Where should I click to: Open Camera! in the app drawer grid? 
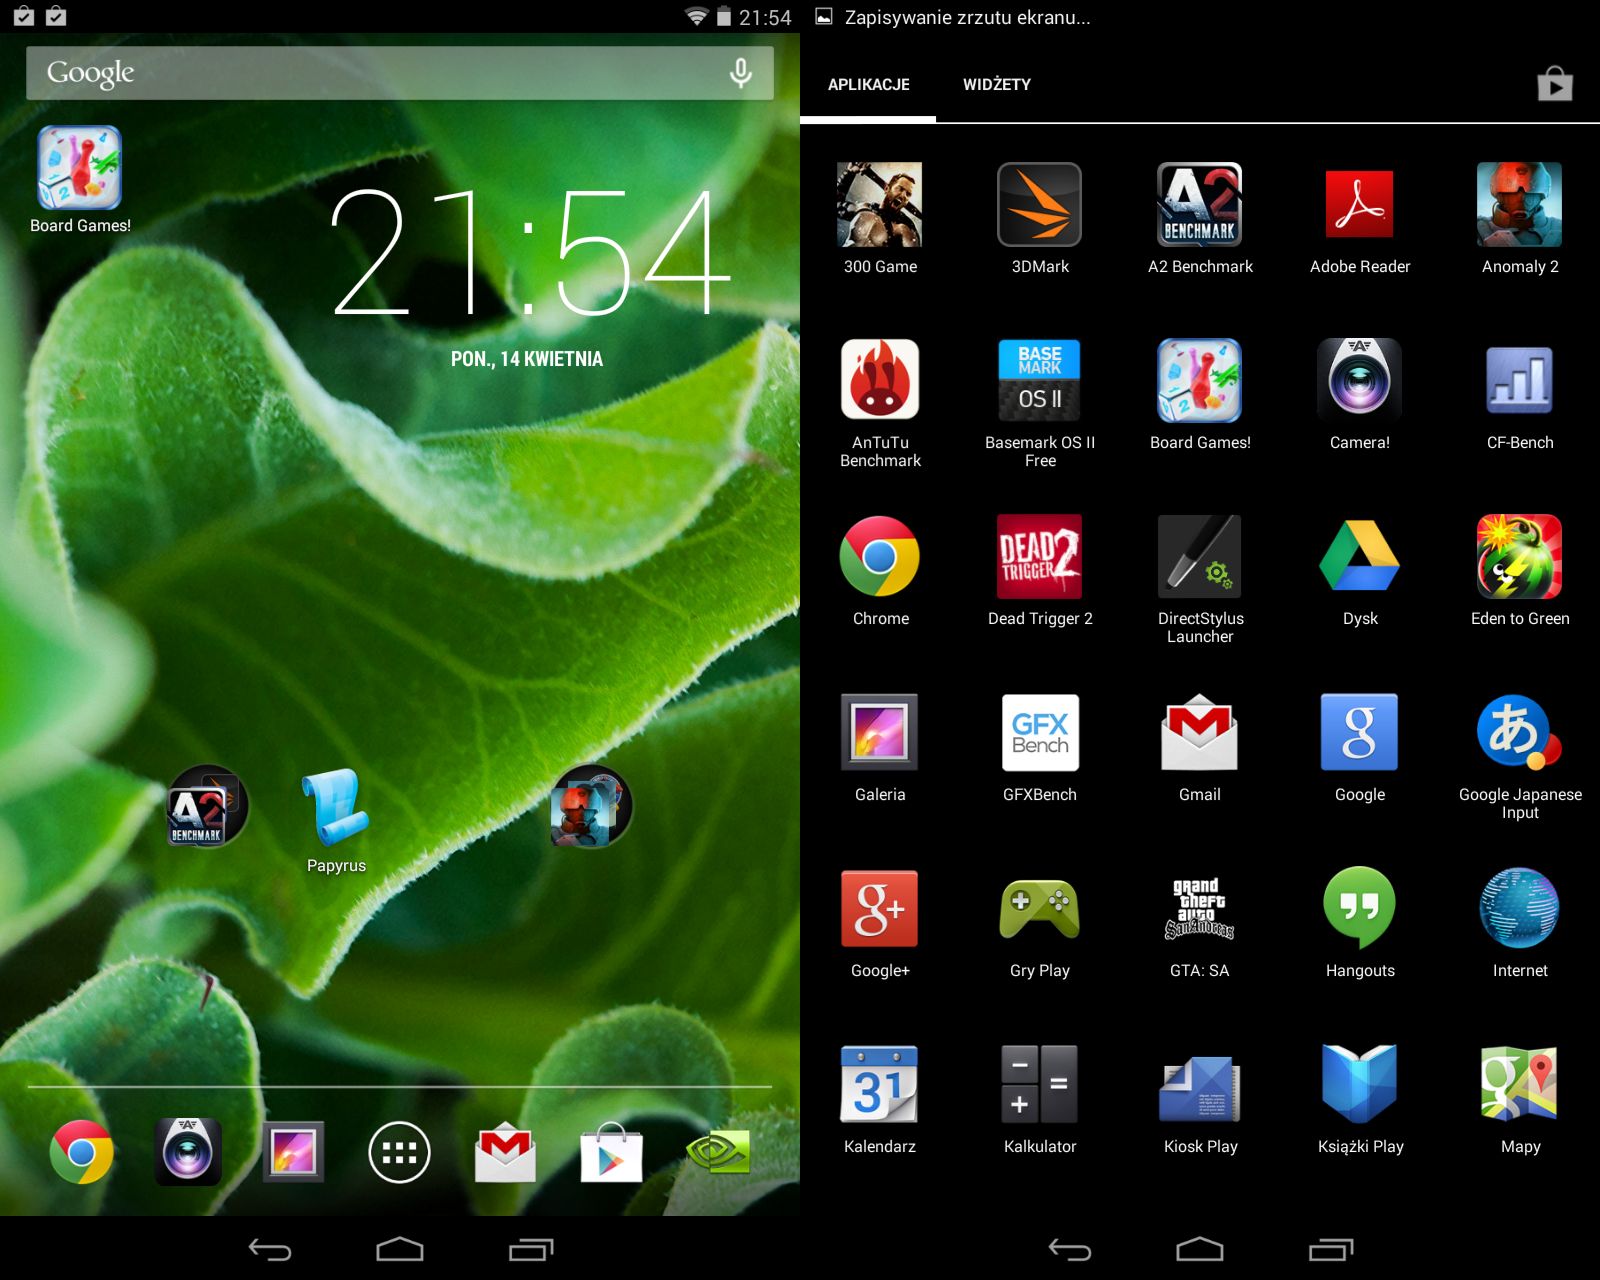[1360, 381]
